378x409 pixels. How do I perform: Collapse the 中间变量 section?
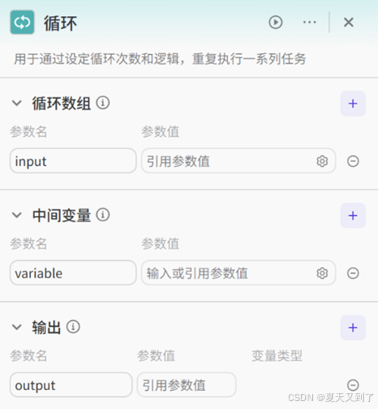coord(17,215)
